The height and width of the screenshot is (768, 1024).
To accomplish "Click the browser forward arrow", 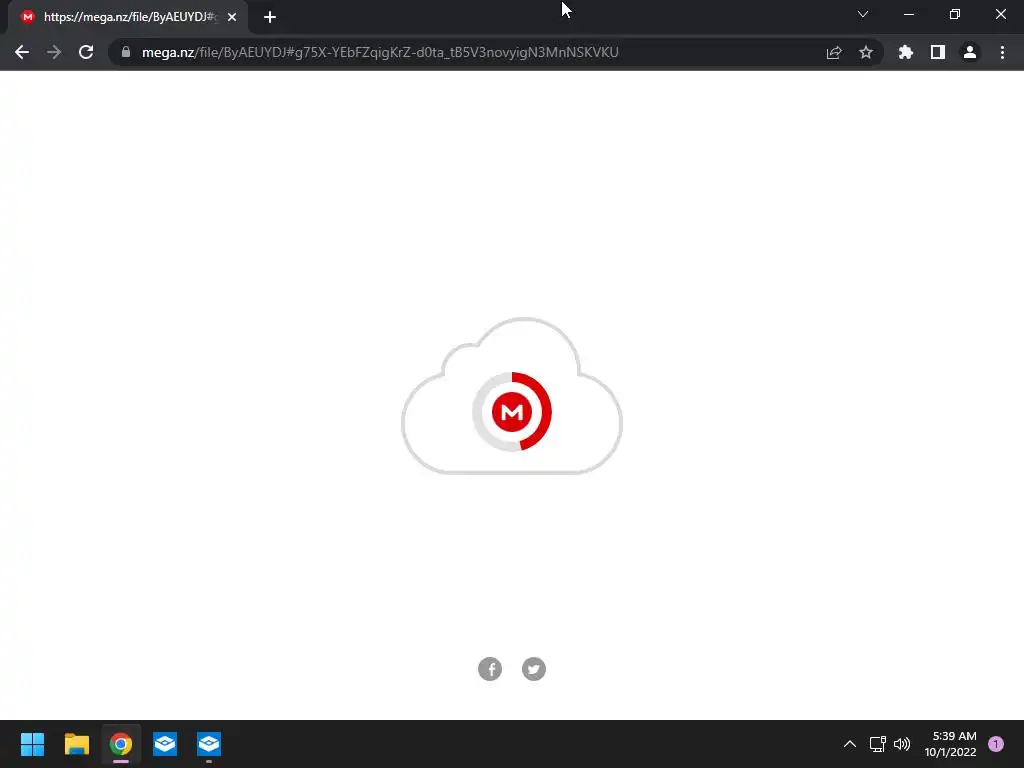I will [54, 52].
